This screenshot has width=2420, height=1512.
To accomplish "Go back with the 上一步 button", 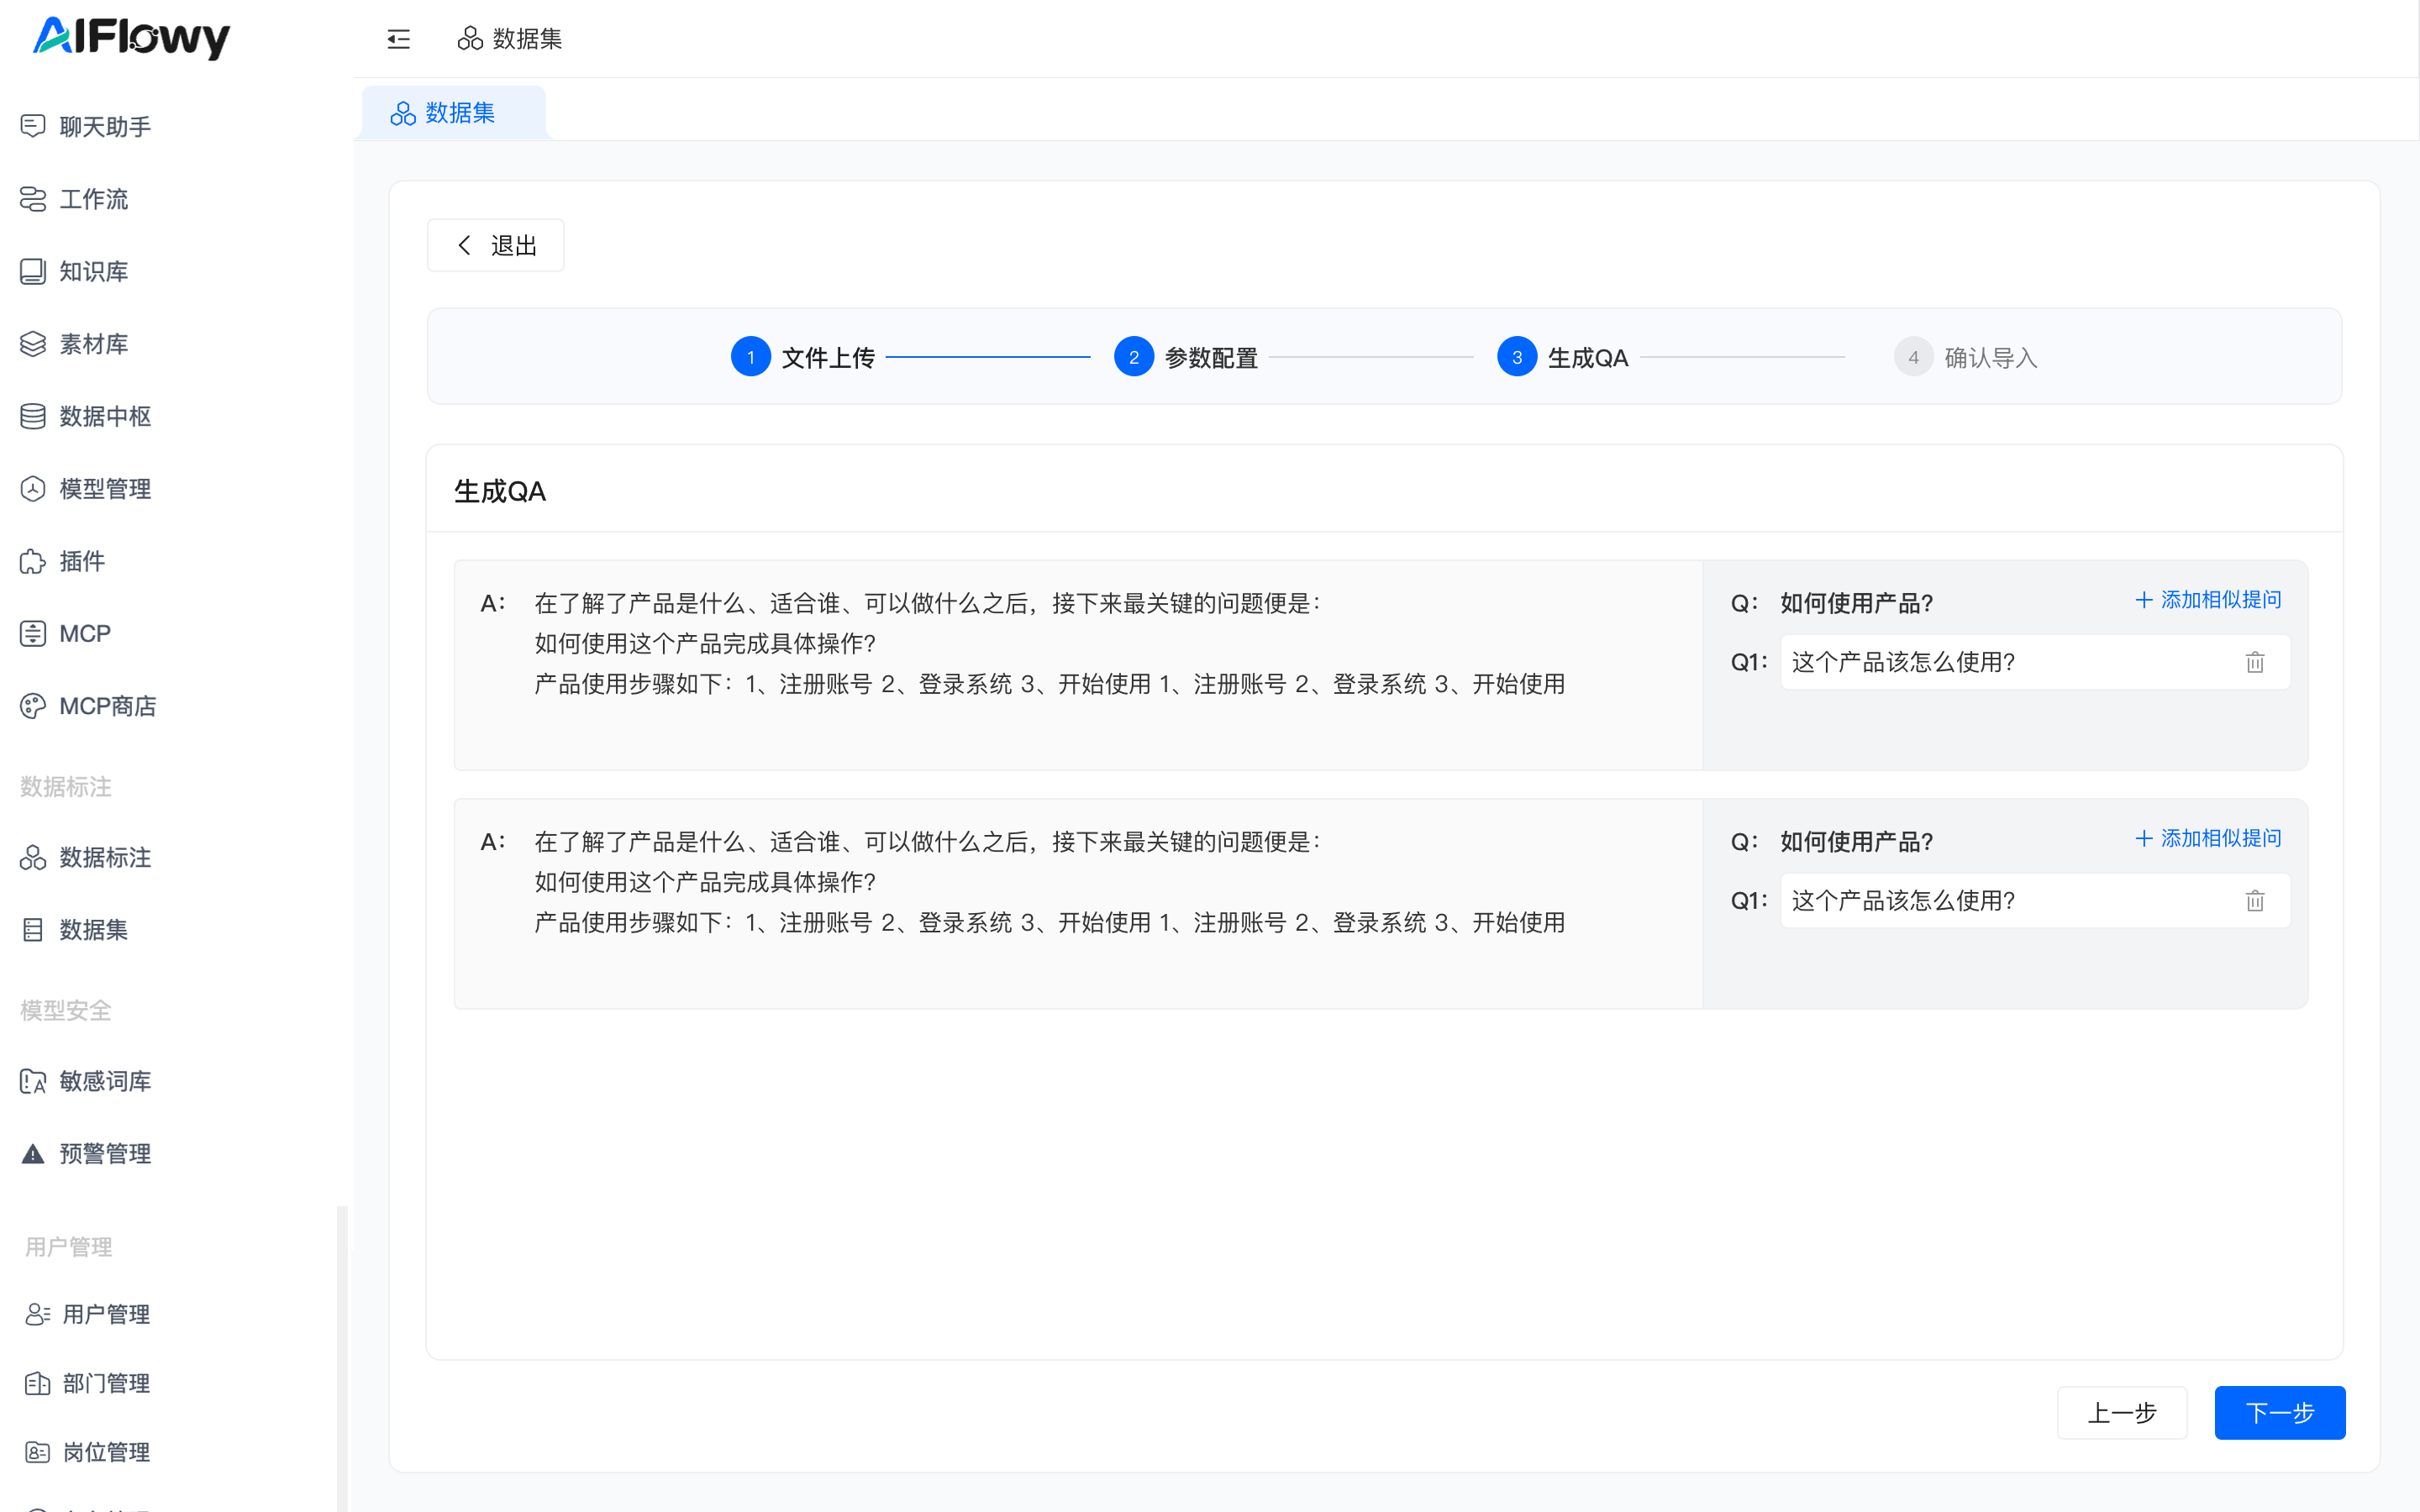I will 2121,1412.
